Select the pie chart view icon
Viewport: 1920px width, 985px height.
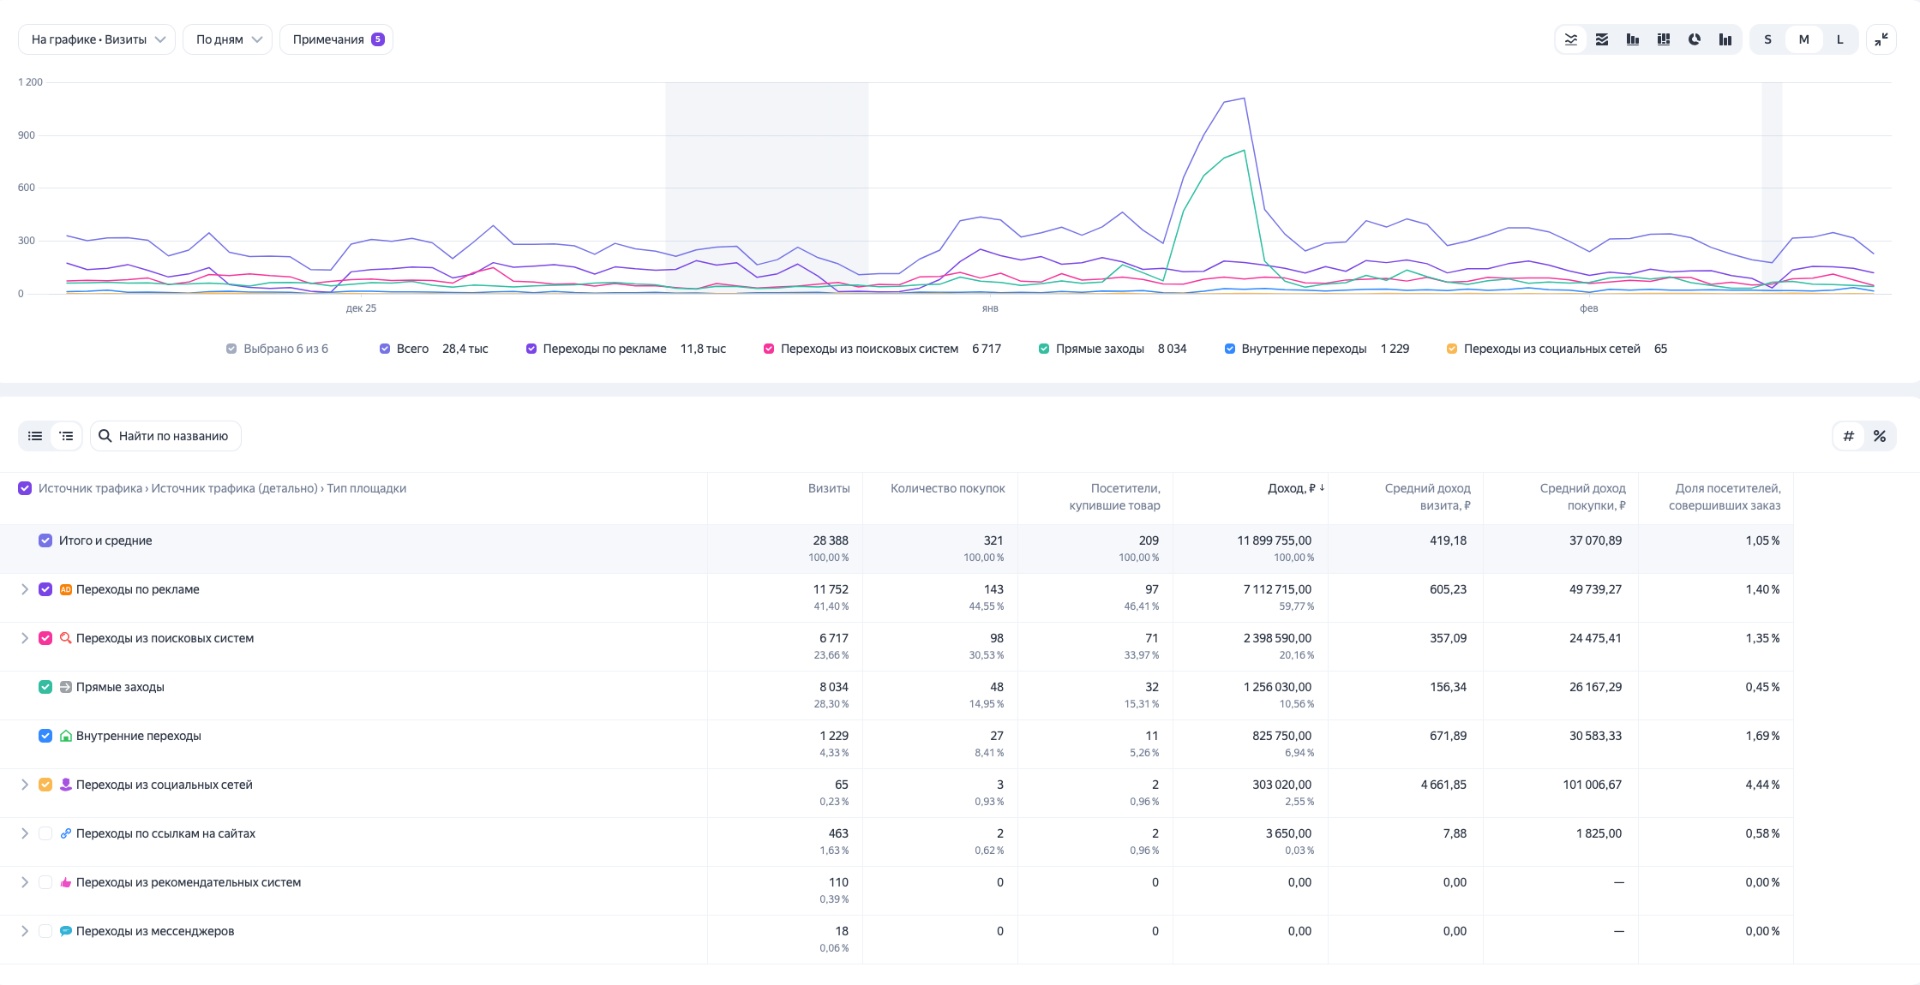(x=1694, y=40)
